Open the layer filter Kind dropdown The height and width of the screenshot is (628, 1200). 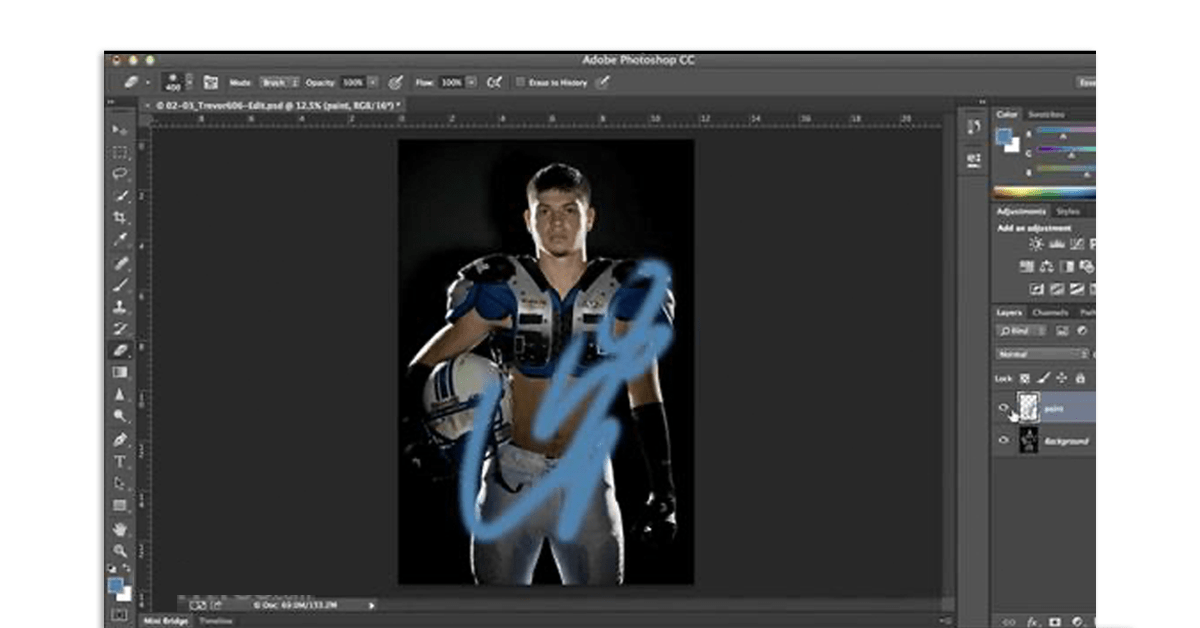1023,331
